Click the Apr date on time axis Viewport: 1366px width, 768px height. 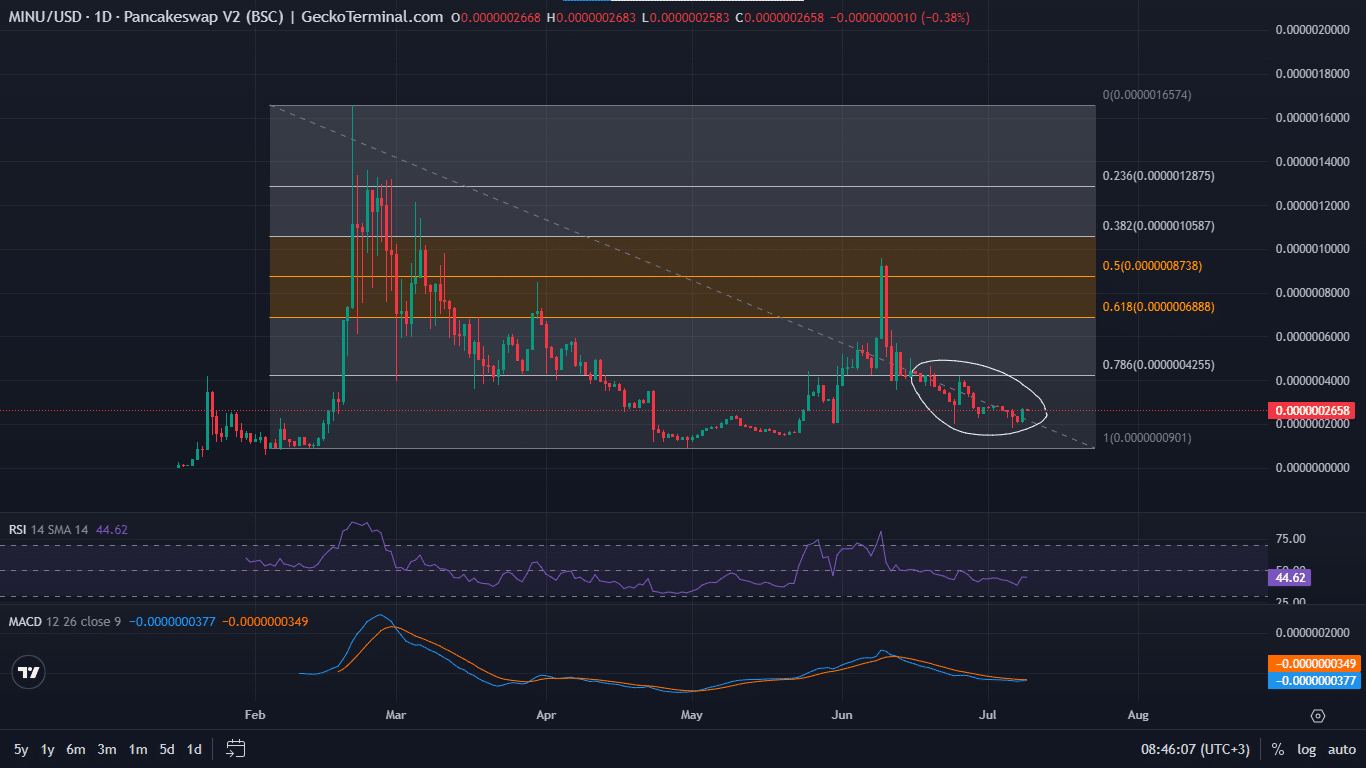click(545, 716)
